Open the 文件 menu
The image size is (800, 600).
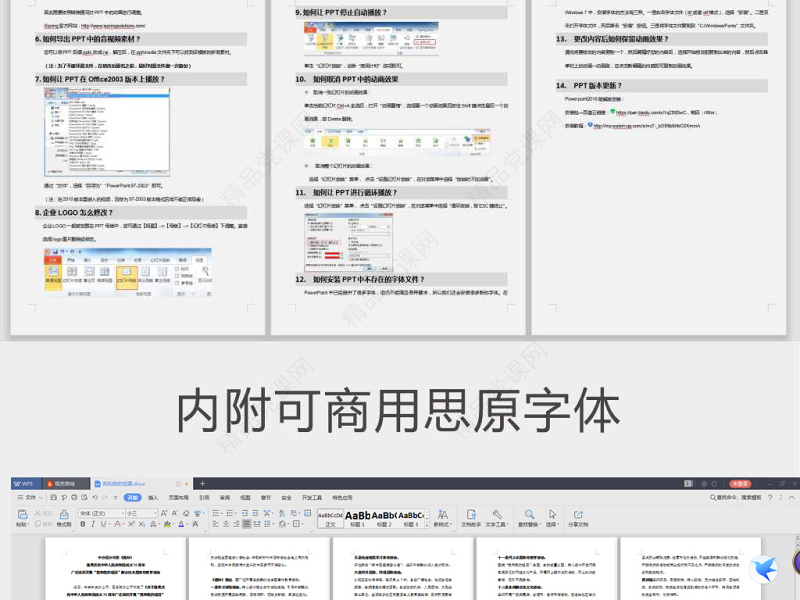[30, 496]
